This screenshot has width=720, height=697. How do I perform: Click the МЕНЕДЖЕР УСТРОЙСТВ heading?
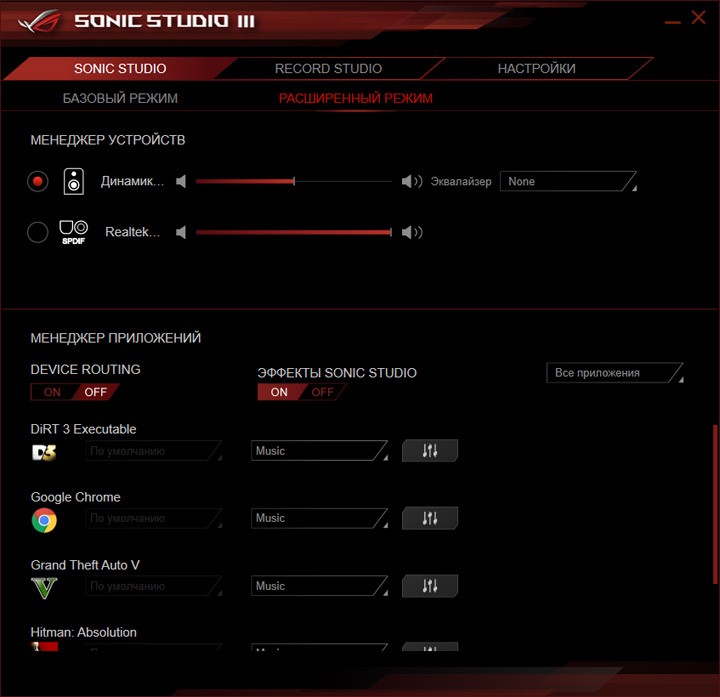pyautogui.click(x=107, y=140)
